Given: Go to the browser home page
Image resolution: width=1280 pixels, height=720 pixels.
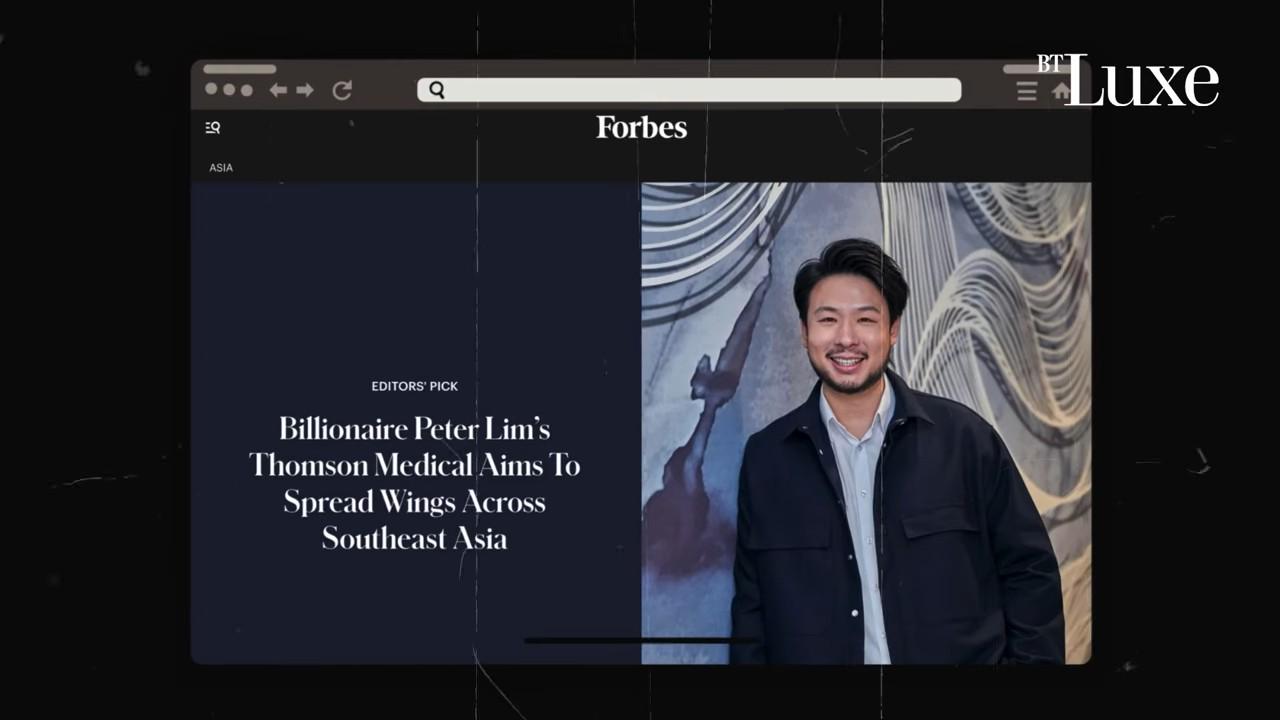Looking at the screenshot, I should coord(1061,91).
